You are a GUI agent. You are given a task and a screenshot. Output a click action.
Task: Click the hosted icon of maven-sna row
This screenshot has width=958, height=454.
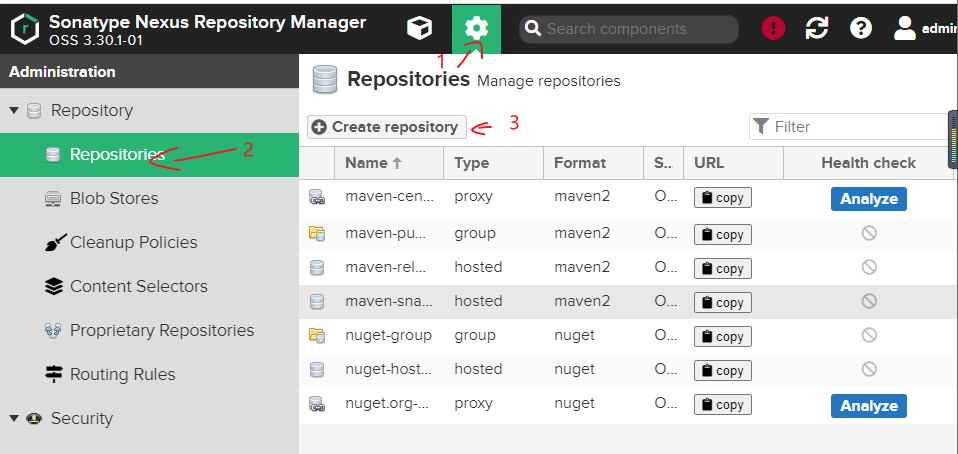[316, 301]
